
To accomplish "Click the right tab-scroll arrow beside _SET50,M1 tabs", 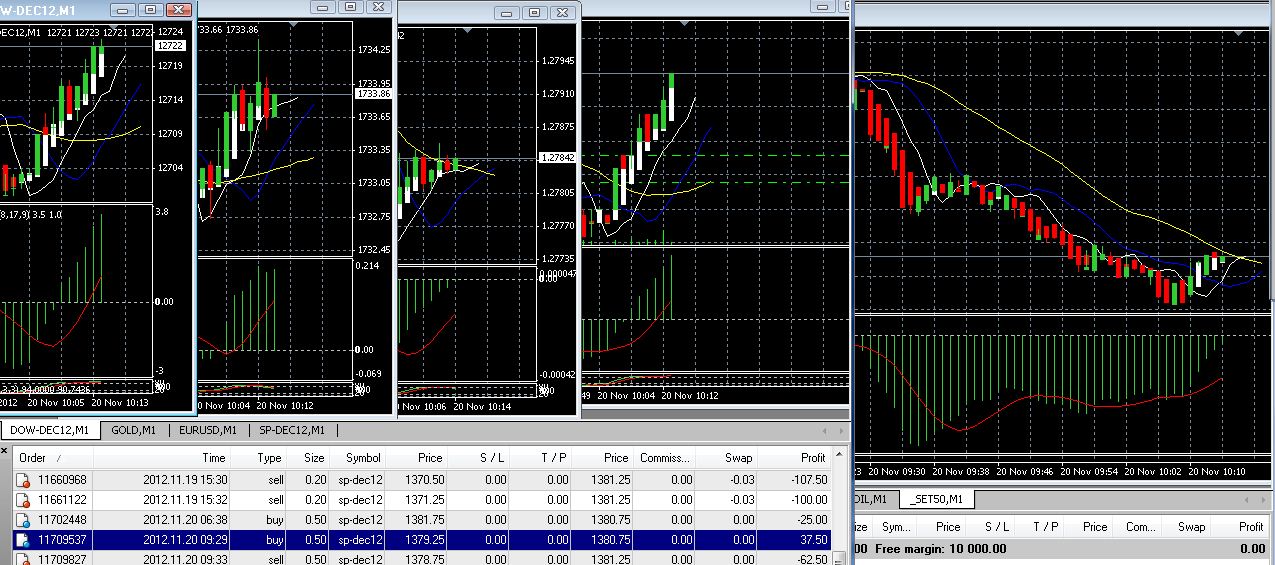I will [x=1263, y=500].
